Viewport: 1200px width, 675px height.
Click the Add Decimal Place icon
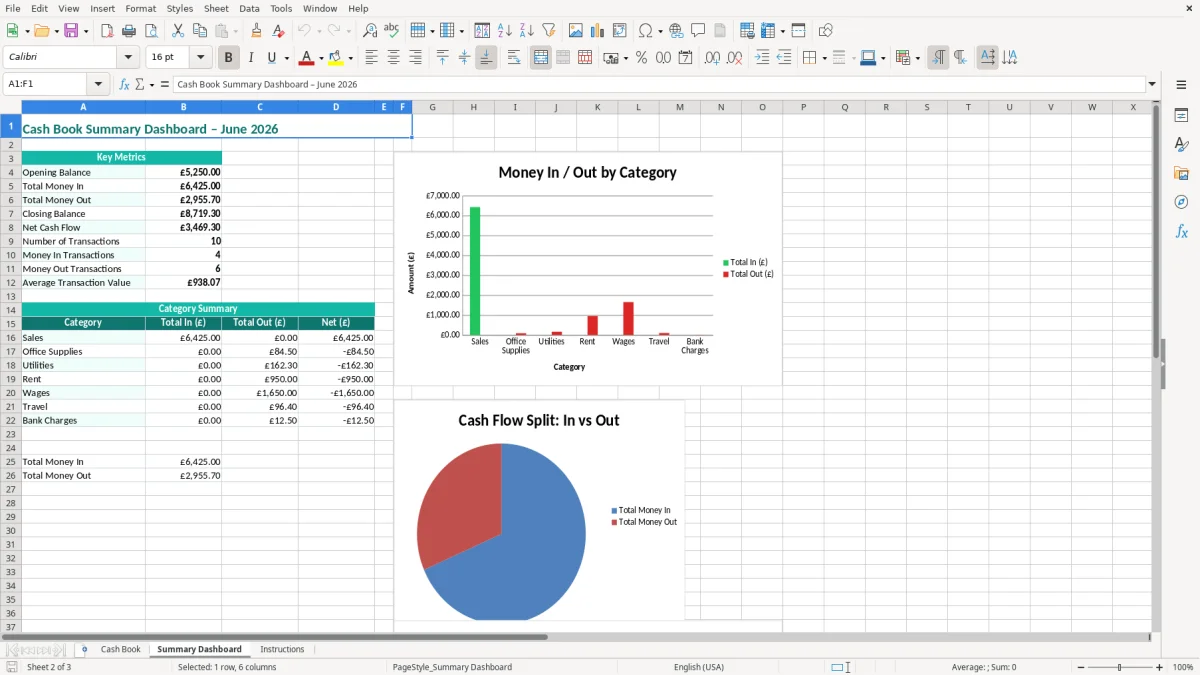tap(713, 58)
